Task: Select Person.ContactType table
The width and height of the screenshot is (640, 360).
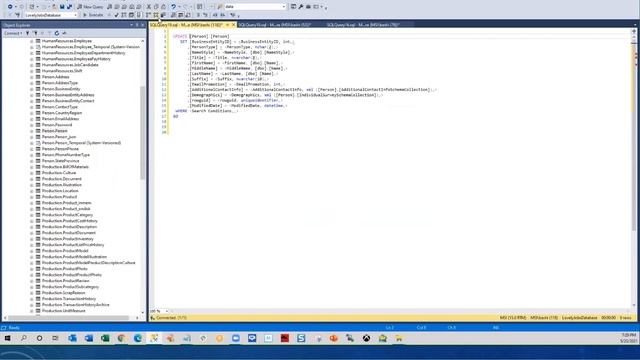Action: (60, 107)
